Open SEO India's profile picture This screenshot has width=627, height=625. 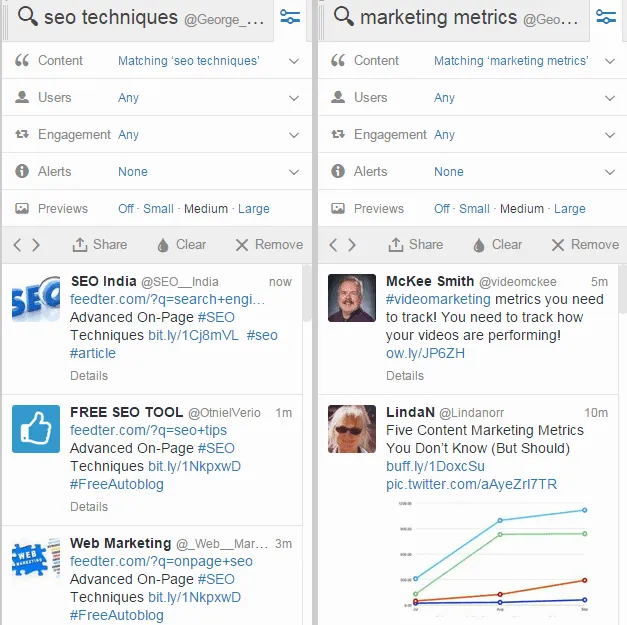36,298
